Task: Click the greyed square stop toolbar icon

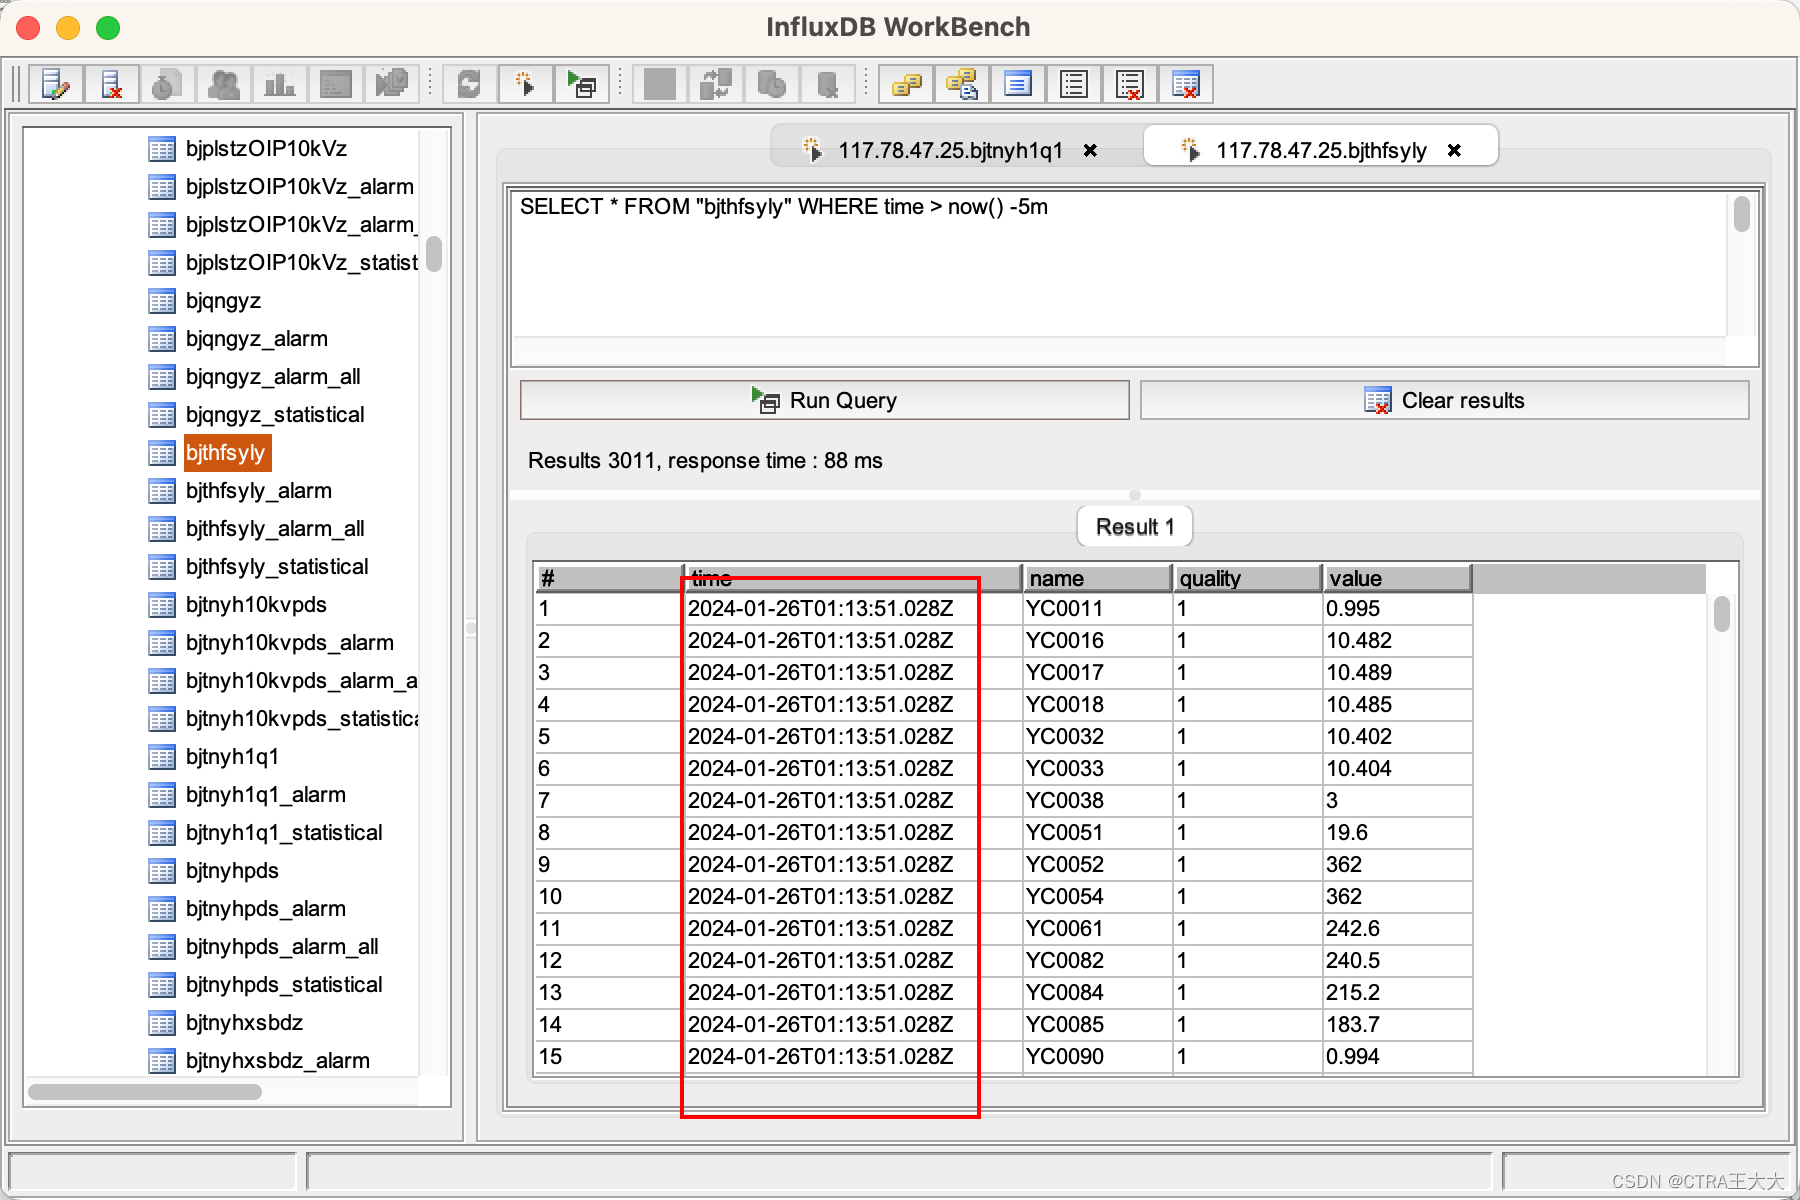Action: click(659, 84)
